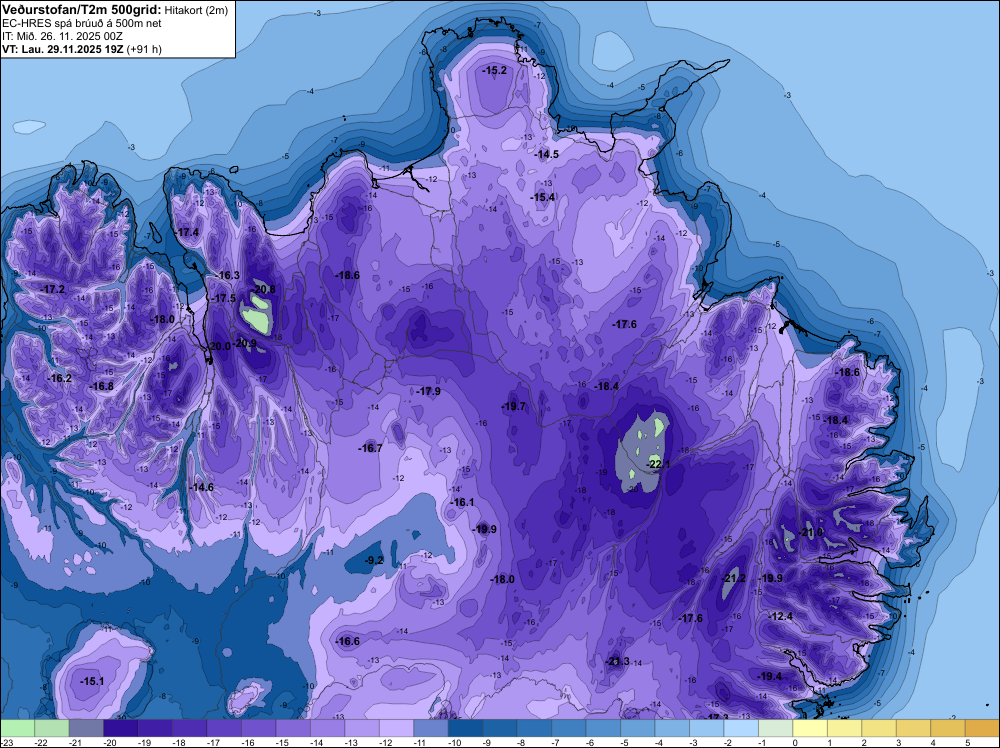Screen dimensions: 1000x748
Task: Click the forecast offset "(+91 h)"
Action: click(x=144, y=49)
